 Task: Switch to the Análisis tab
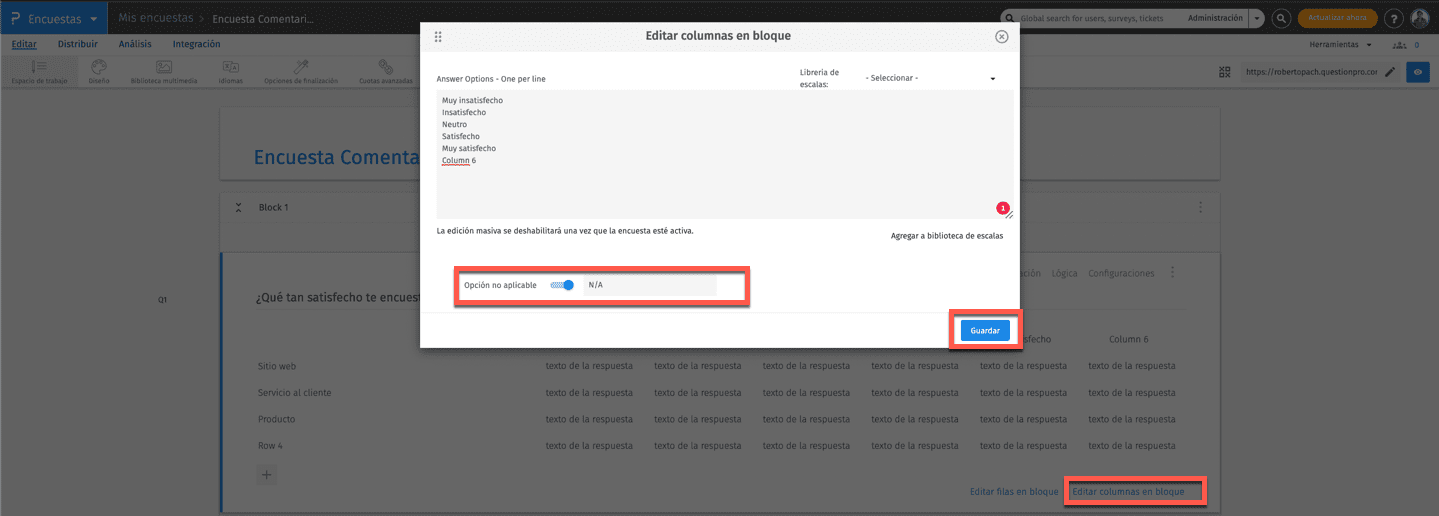[135, 44]
